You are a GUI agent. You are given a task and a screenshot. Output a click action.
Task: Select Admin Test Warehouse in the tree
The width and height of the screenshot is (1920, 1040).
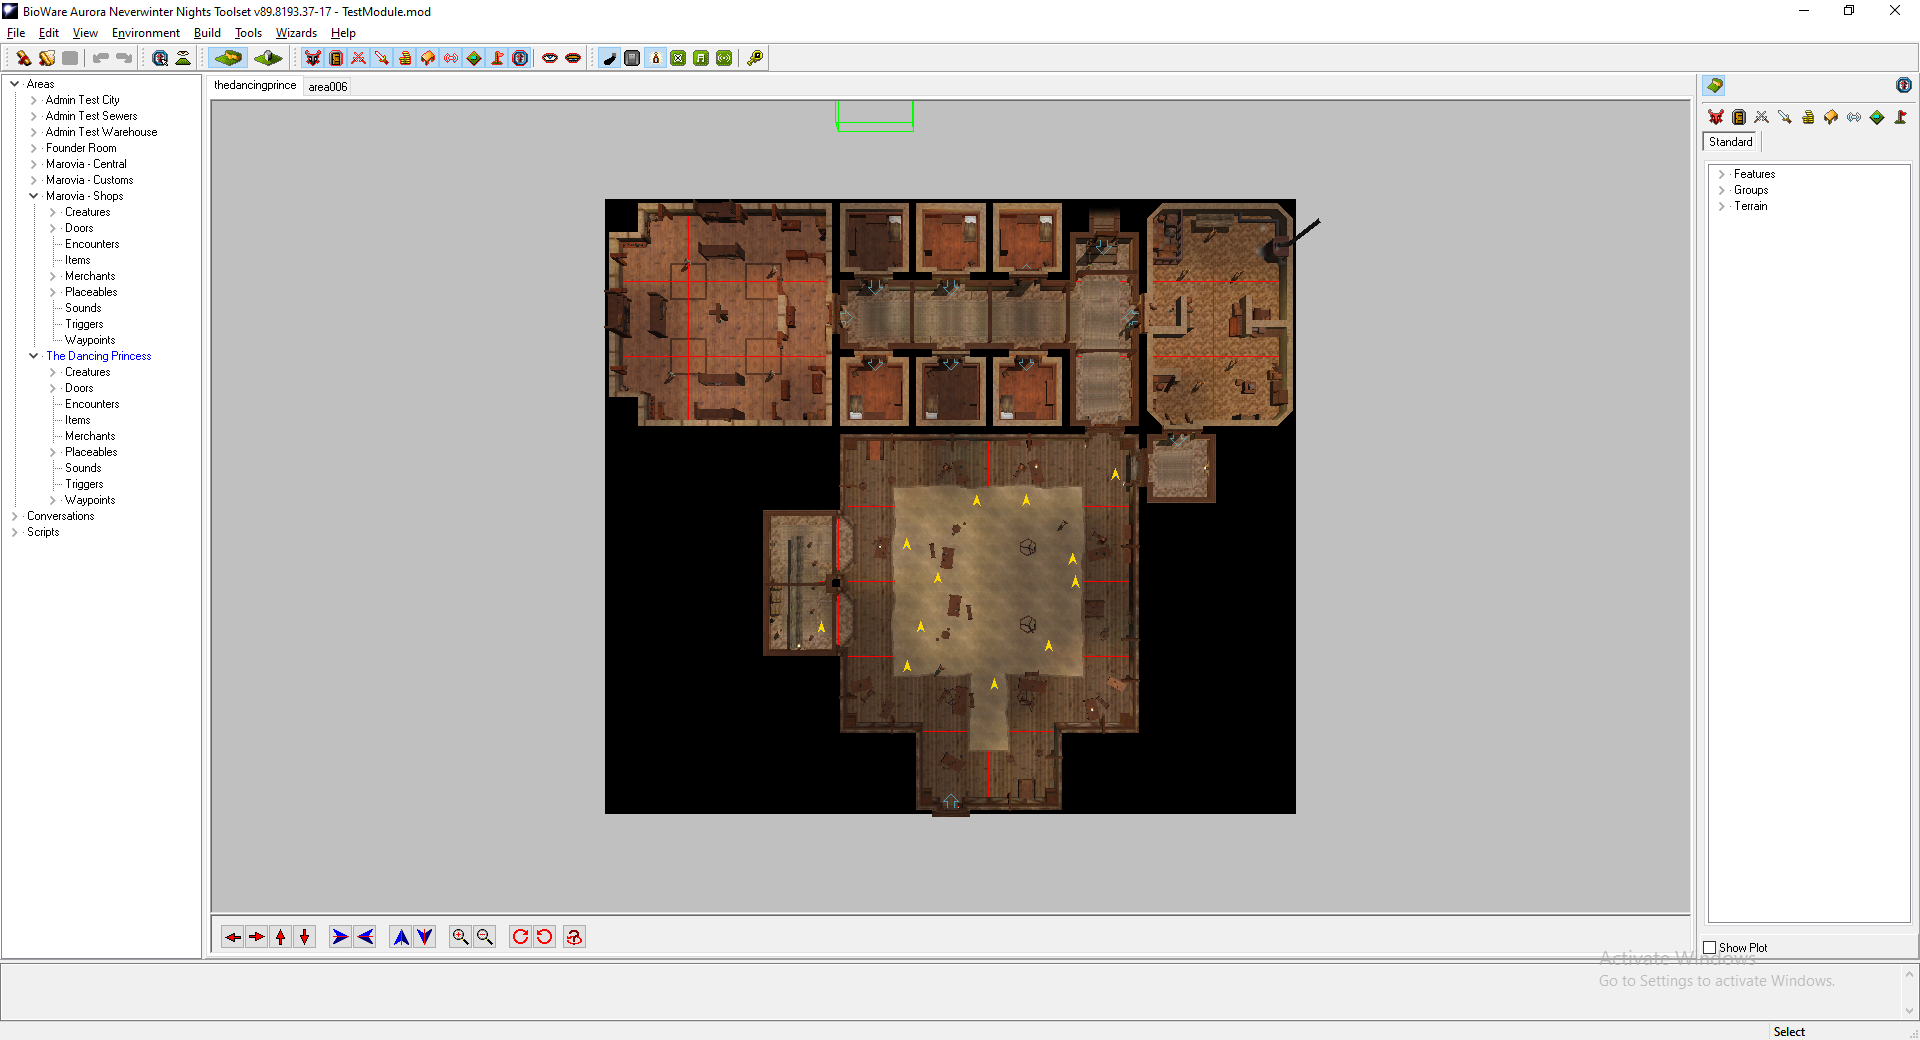coord(101,132)
